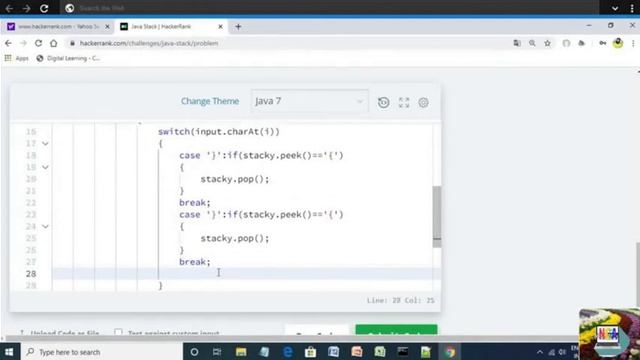Open Word from the taskbar
This screenshot has width=640, height=360.
click(x=333, y=352)
